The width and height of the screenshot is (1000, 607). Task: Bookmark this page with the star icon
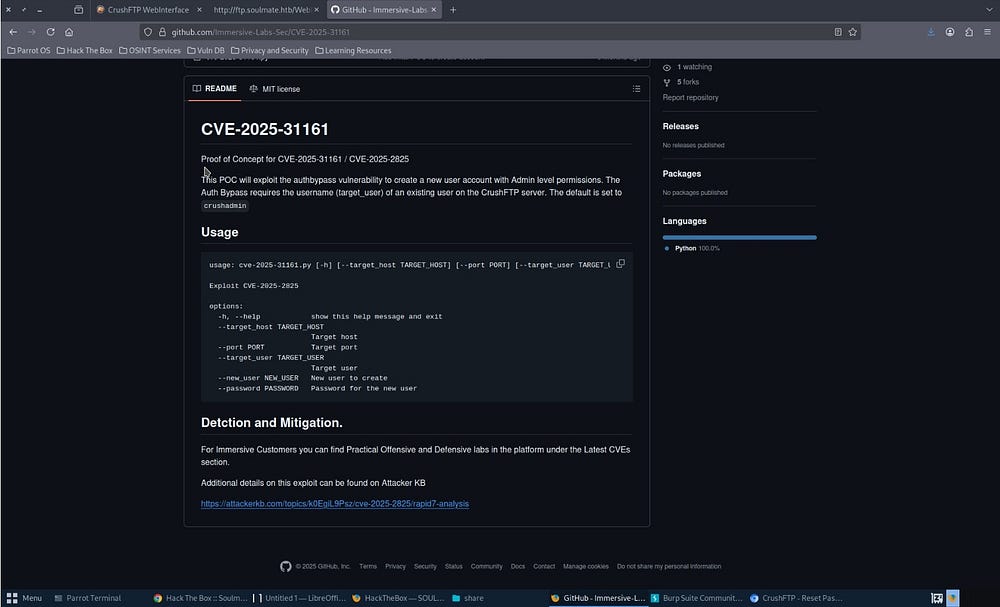853,32
